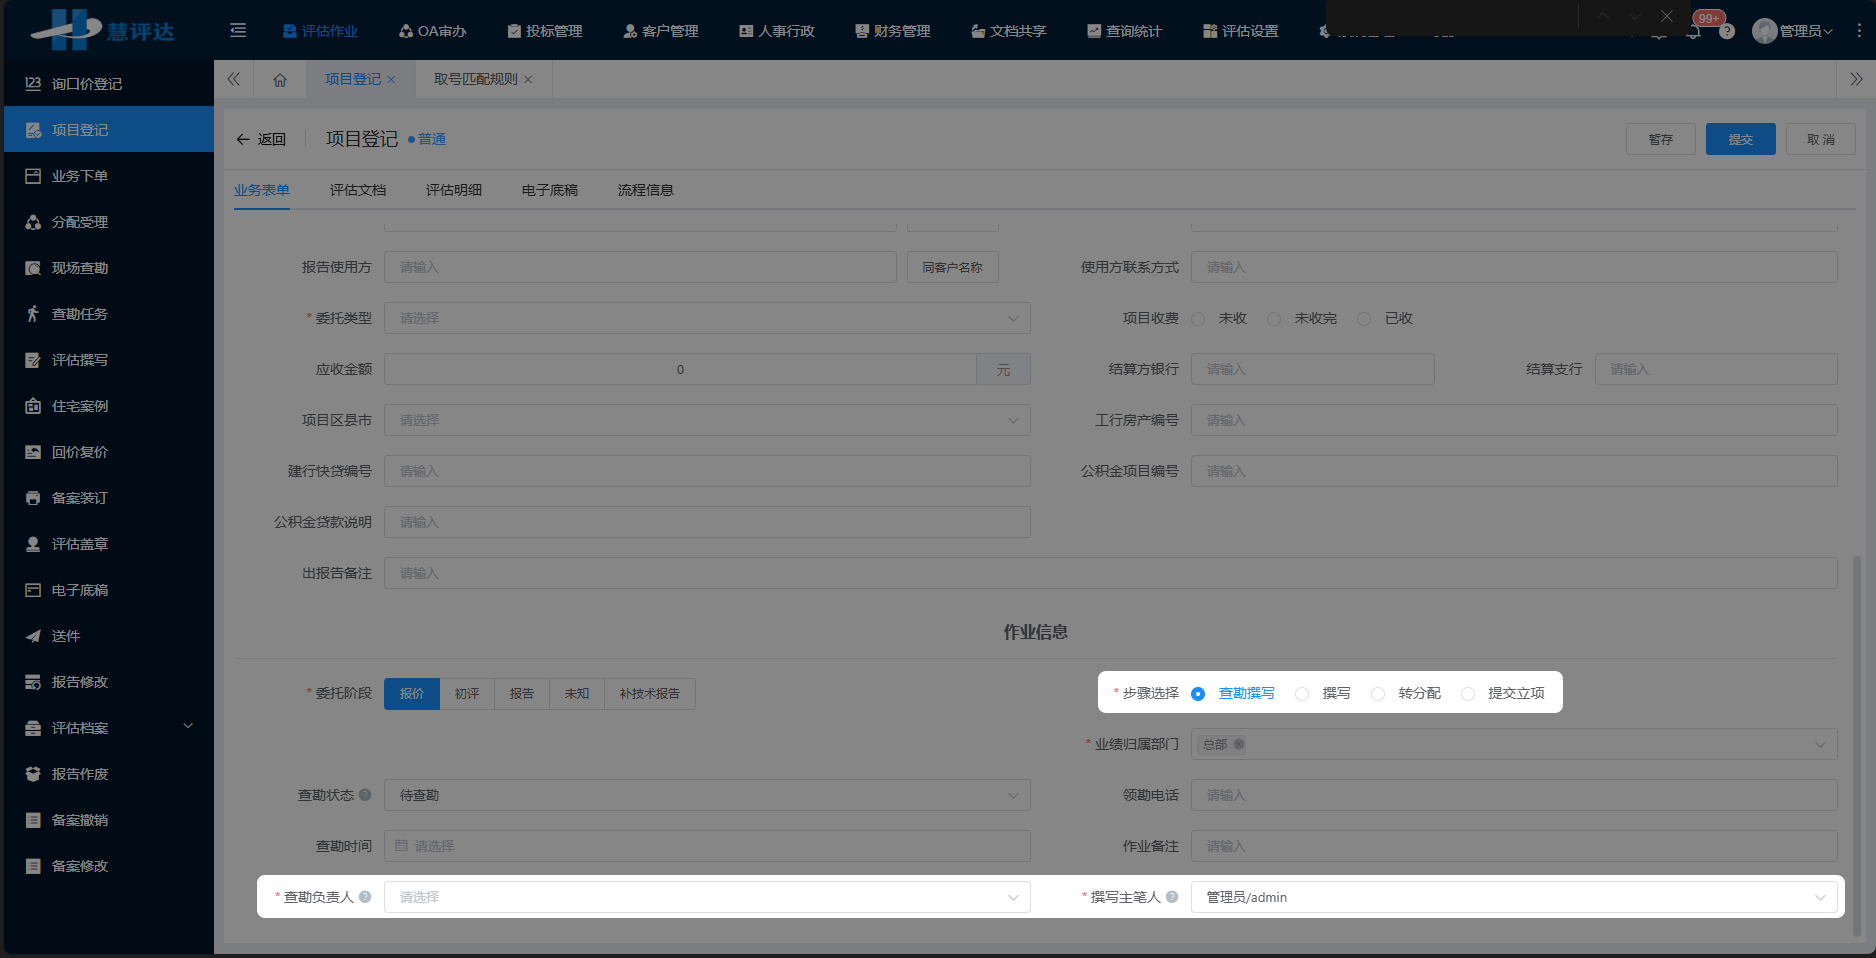Switch 步骤选择 to the 撰写 option
The image size is (1876, 958).
coord(1302,693)
